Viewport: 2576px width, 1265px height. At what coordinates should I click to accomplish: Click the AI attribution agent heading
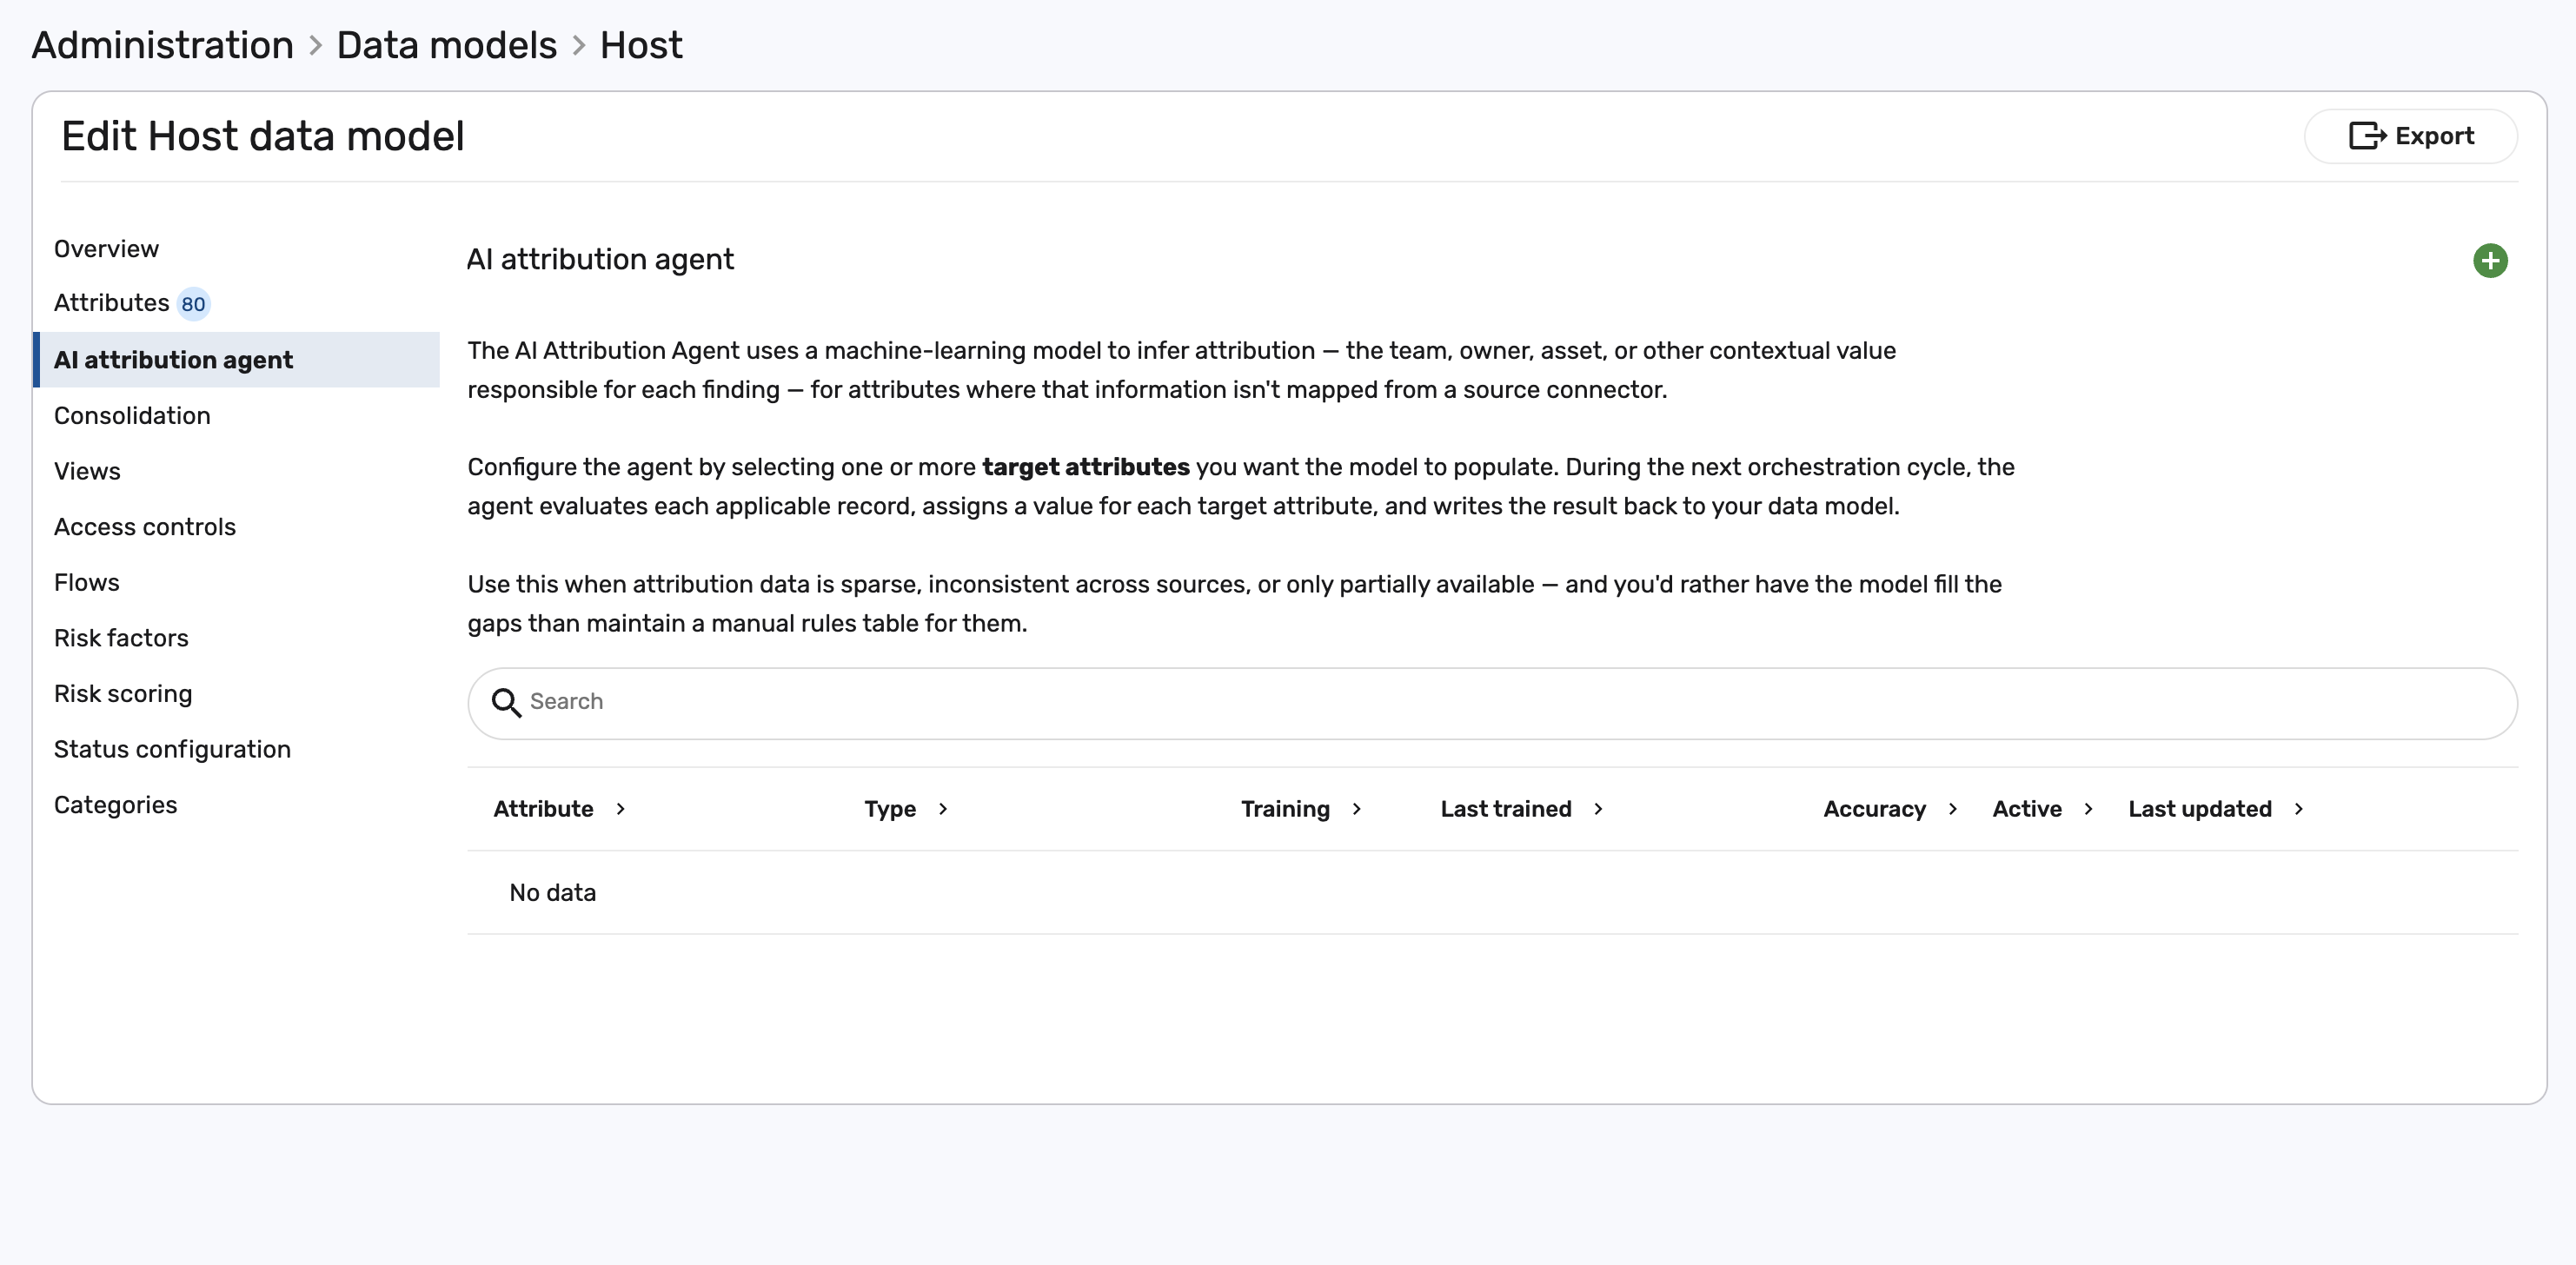click(600, 260)
